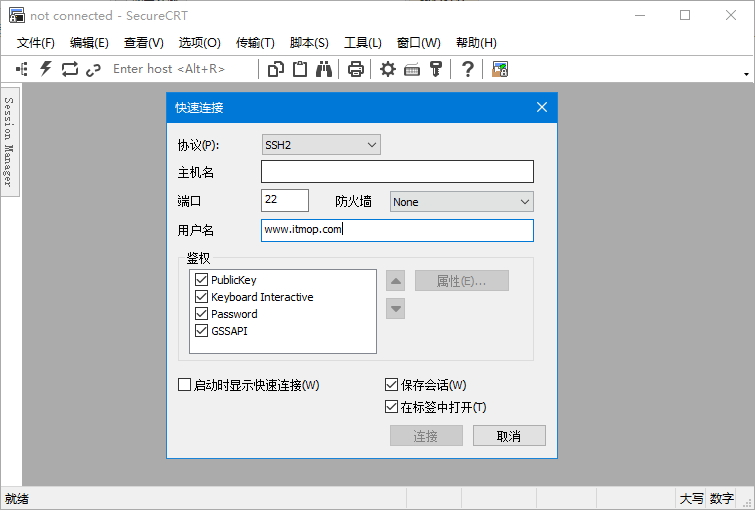
Task: Click the Paste clipboard icon
Action: (x=300, y=69)
